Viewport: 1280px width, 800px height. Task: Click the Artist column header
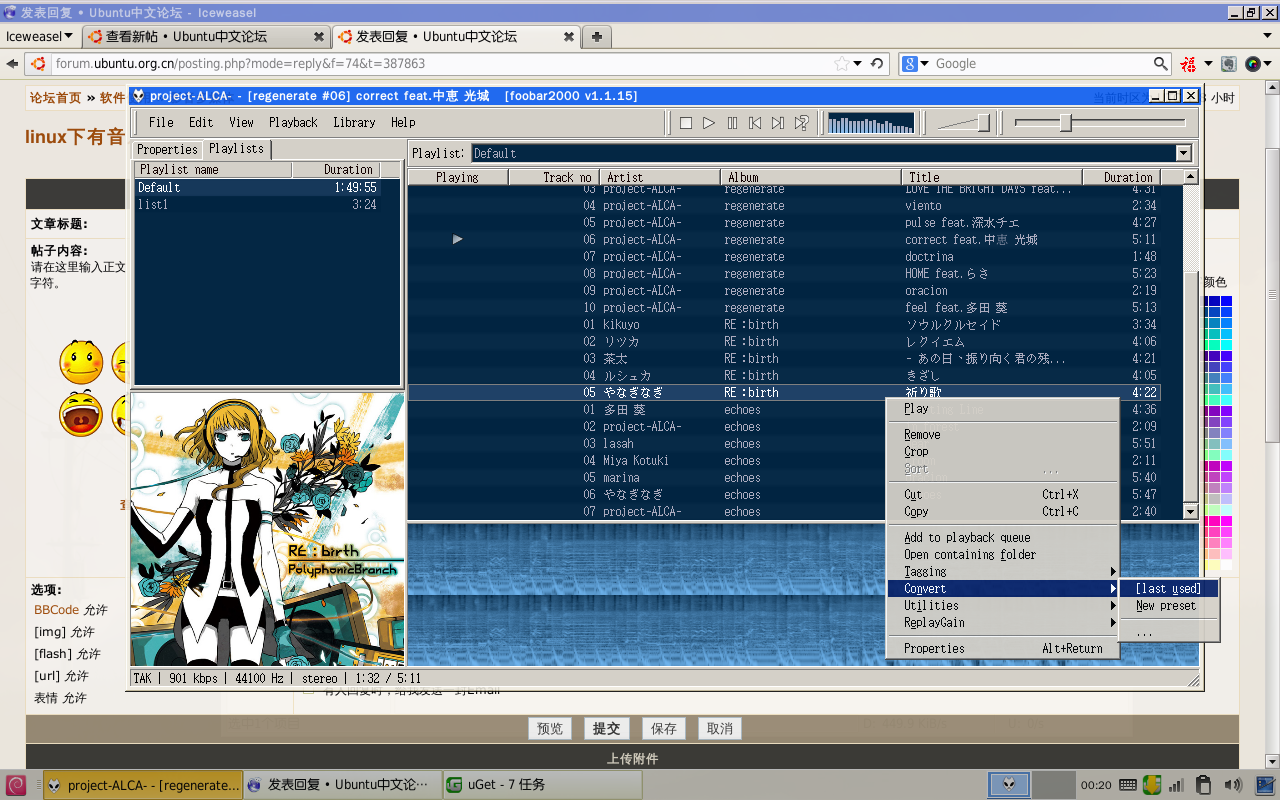(659, 177)
